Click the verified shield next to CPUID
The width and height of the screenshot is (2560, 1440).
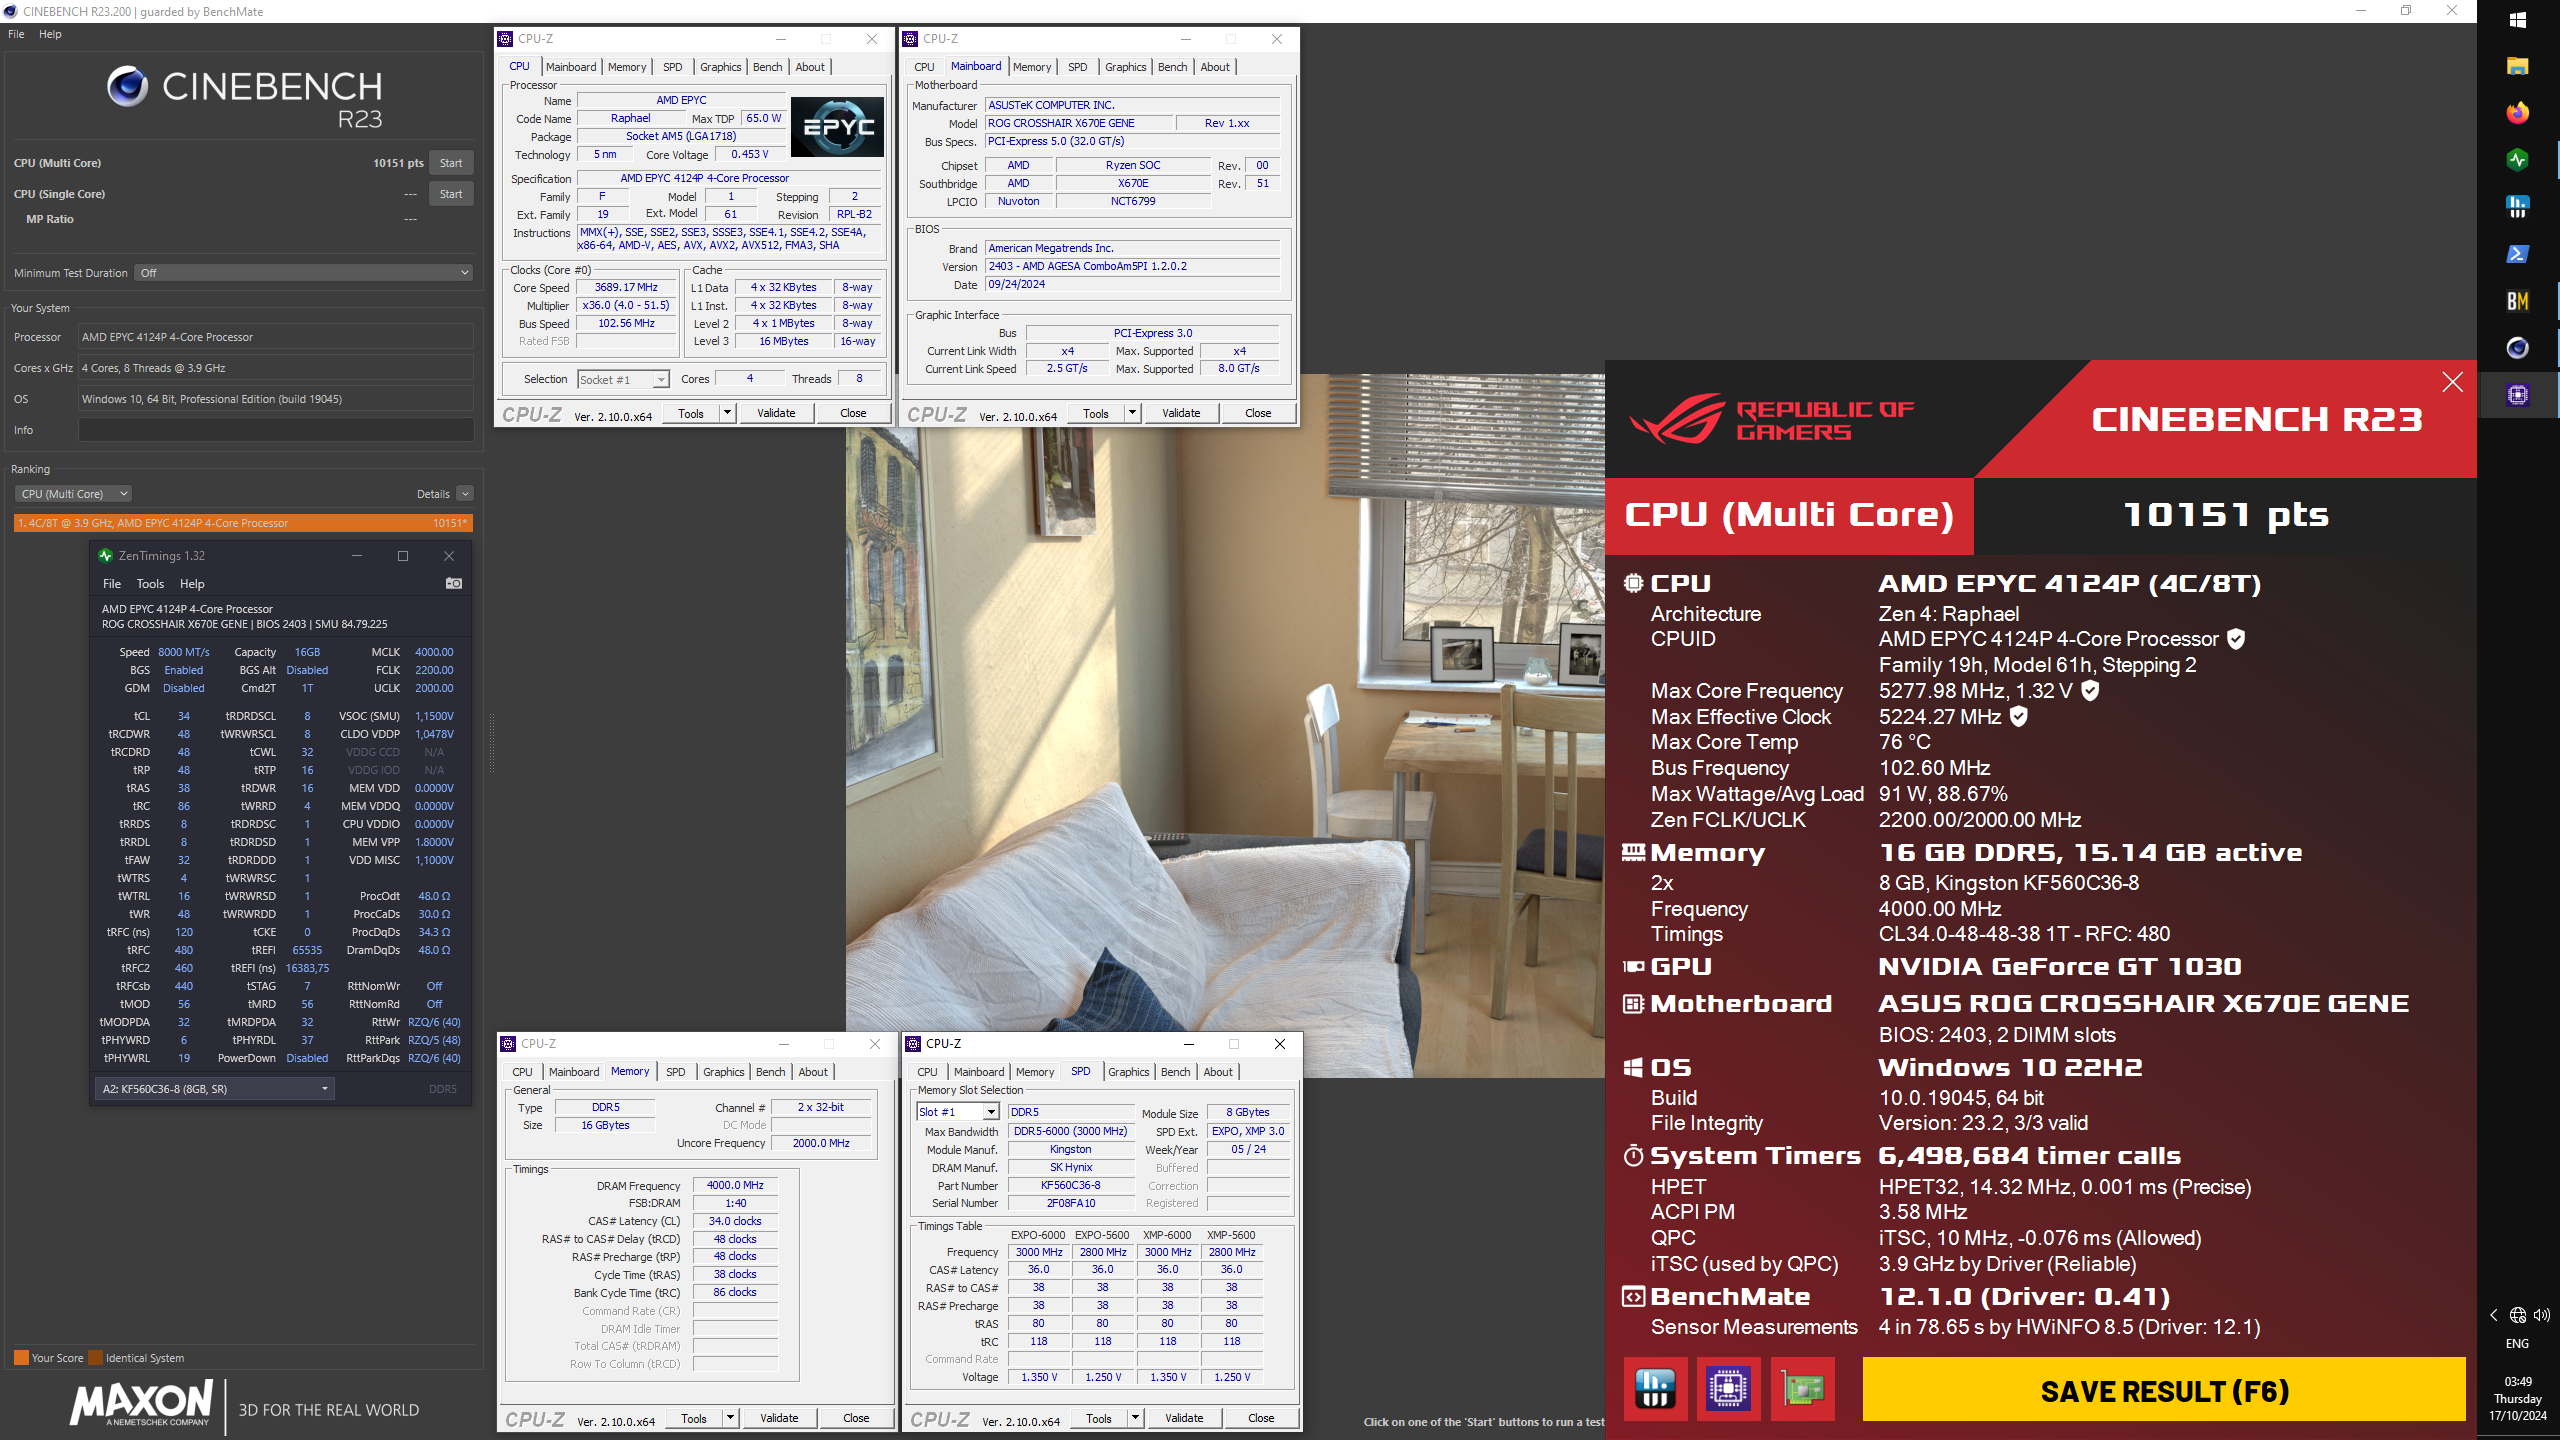(x=2236, y=639)
